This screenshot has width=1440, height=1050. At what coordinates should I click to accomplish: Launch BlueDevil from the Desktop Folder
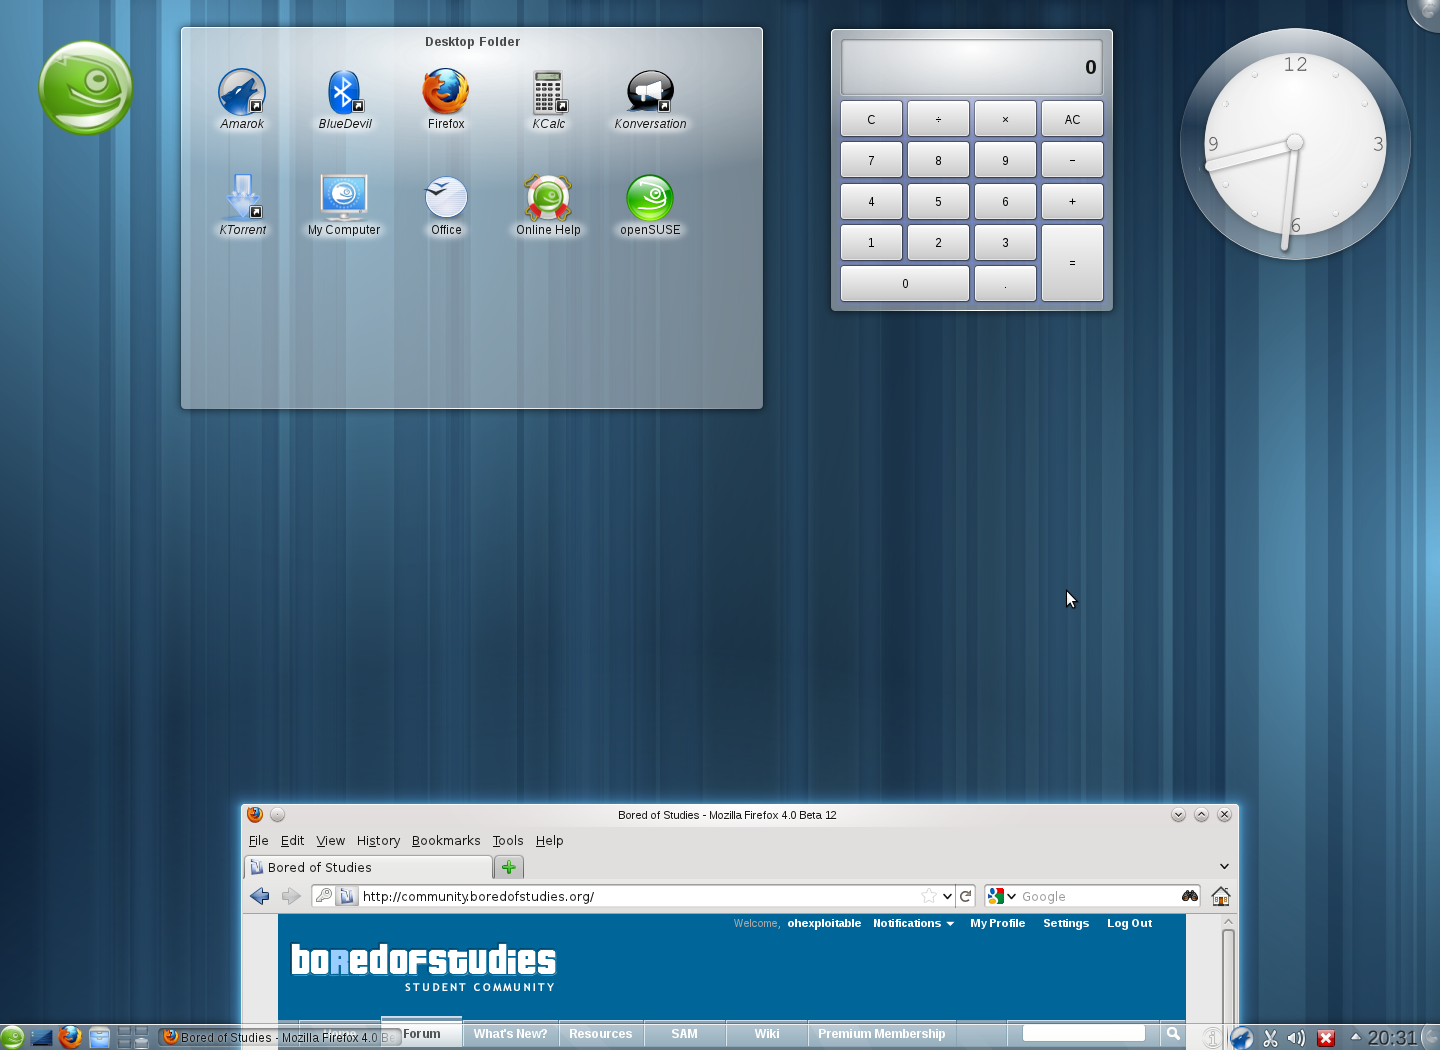[344, 93]
